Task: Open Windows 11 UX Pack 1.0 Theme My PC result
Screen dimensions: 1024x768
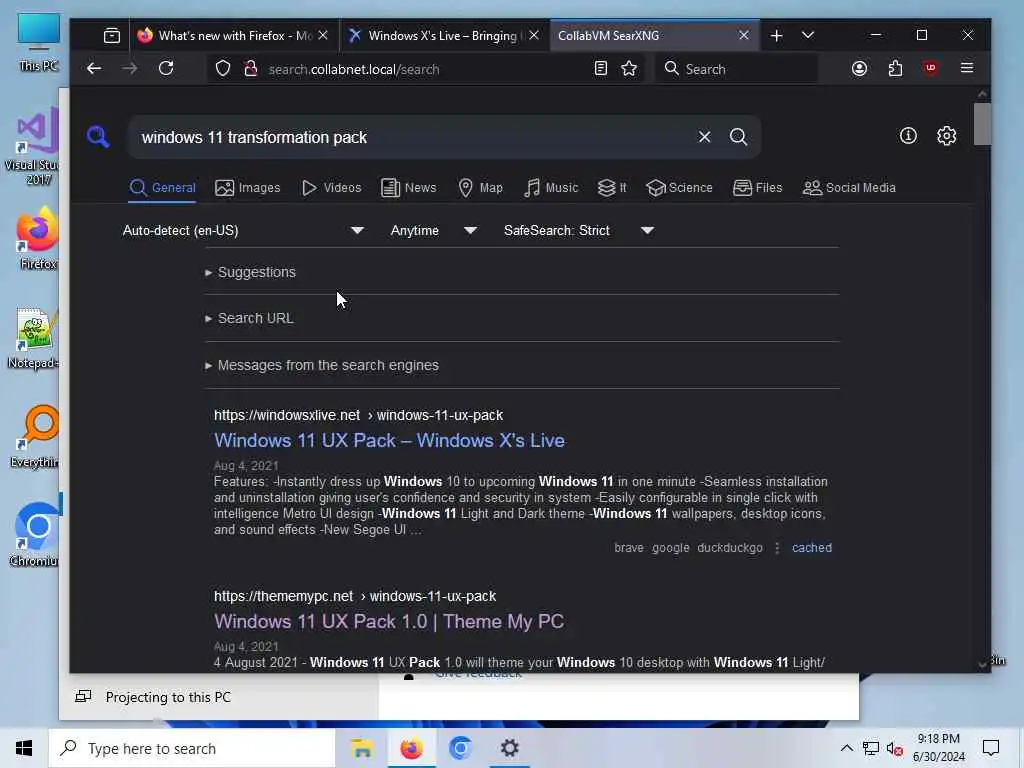Action: [389, 622]
